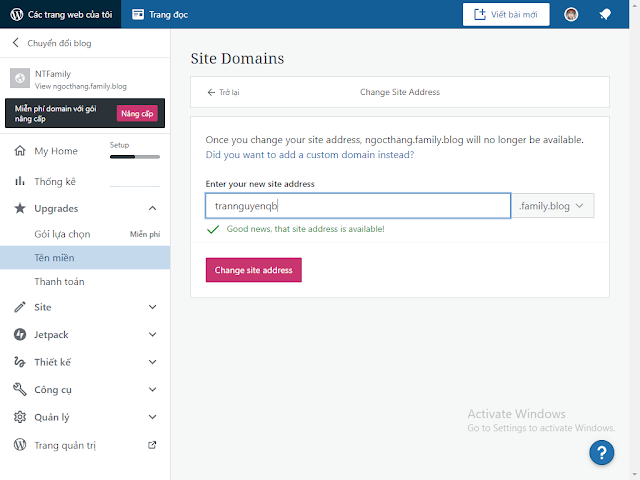Image resolution: width=640 pixels, height=480 pixels.
Task: Open the Các trang web của tôi menu
Action: point(61,14)
